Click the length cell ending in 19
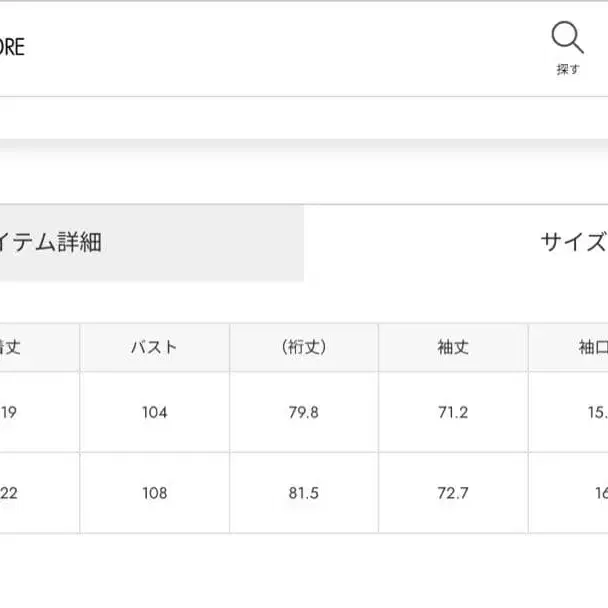The height and width of the screenshot is (608, 608). coord(10,412)
